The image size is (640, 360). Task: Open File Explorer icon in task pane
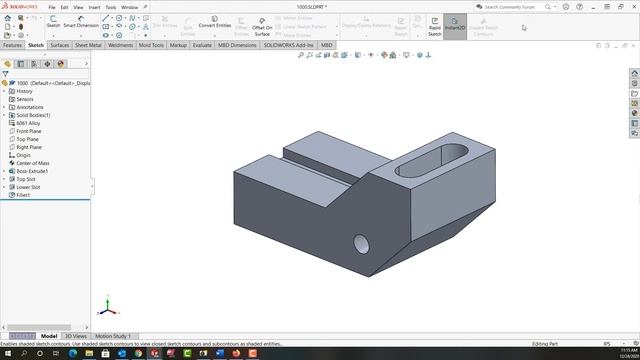[x=634, y=93]
